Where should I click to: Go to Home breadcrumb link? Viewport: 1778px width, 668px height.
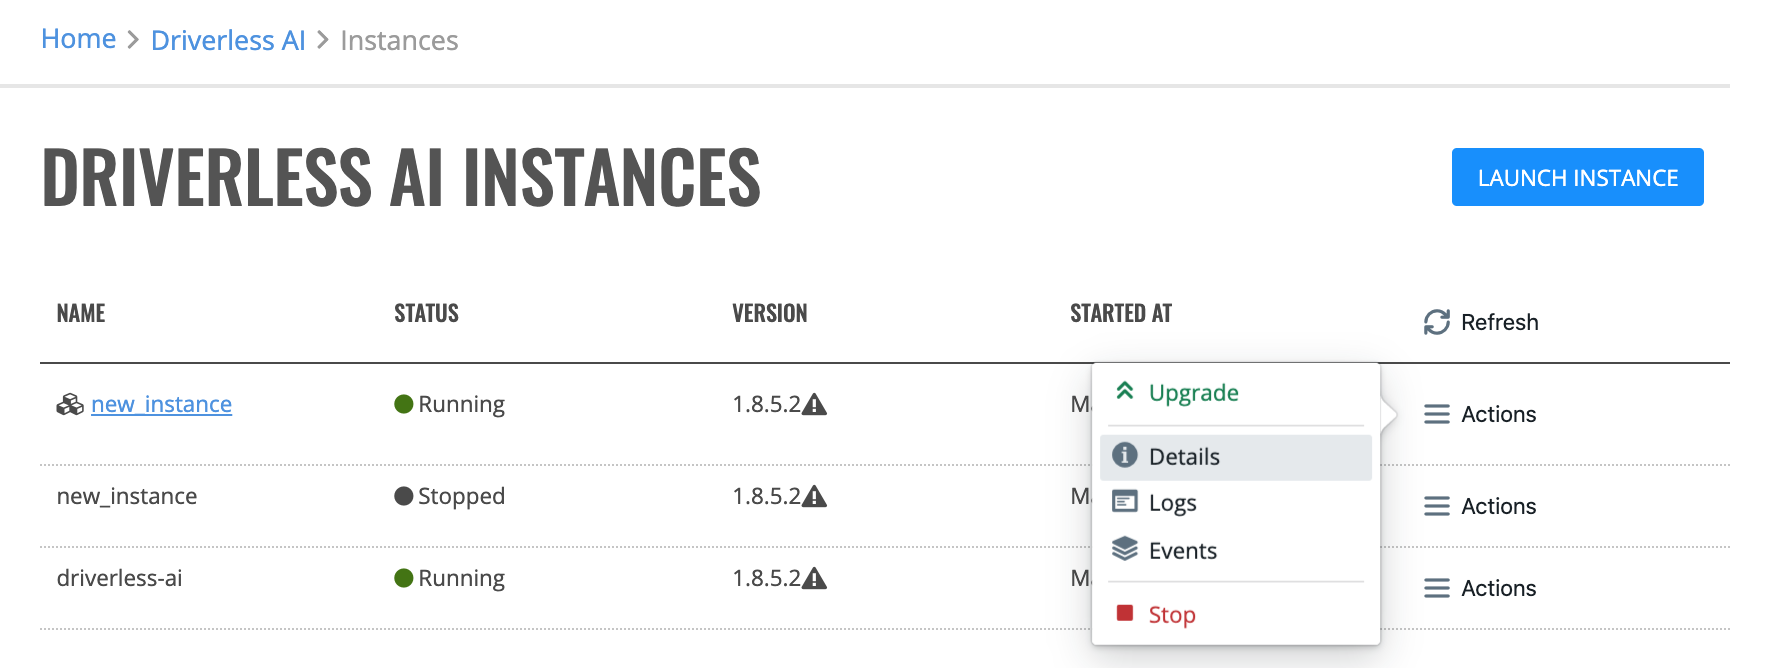(x=78, y=39)
